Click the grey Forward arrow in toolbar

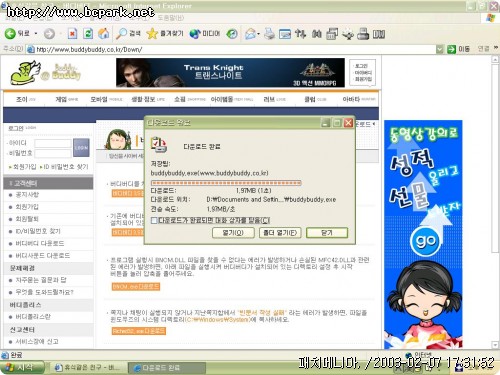[49, 34]
